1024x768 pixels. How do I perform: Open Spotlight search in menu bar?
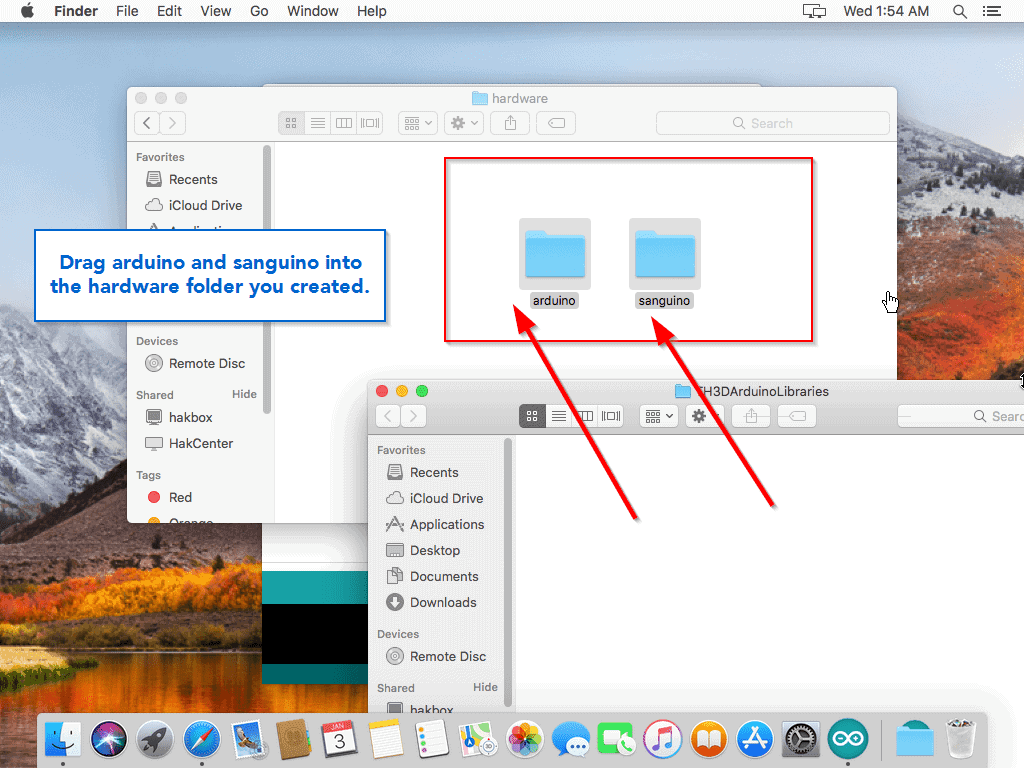pyautogui.click(x=959, y=11)
